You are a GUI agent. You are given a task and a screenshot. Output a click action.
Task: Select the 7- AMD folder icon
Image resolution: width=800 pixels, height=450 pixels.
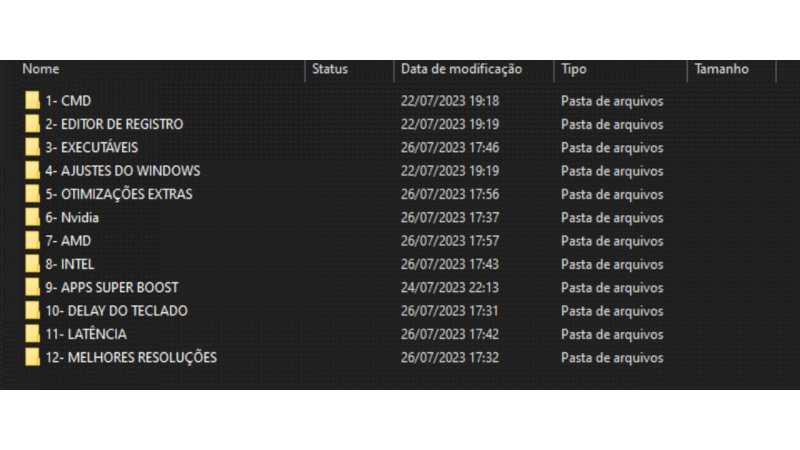coord(33,241)
